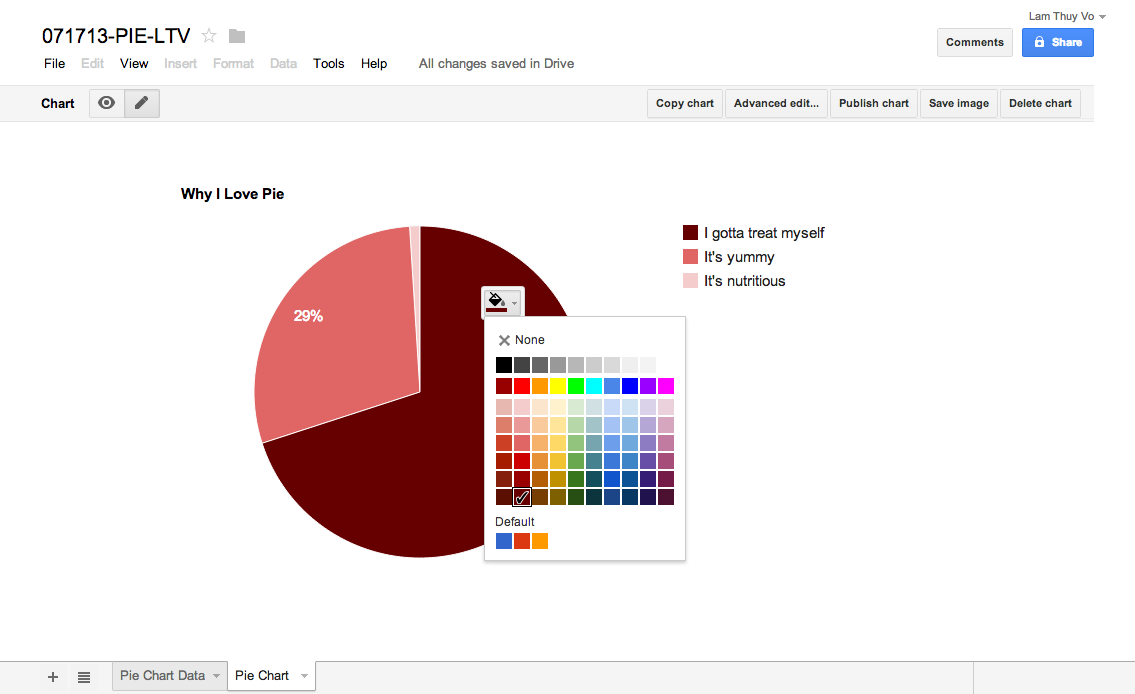Pick the black color swatch
1135x694 pixels.
(504, 365)
